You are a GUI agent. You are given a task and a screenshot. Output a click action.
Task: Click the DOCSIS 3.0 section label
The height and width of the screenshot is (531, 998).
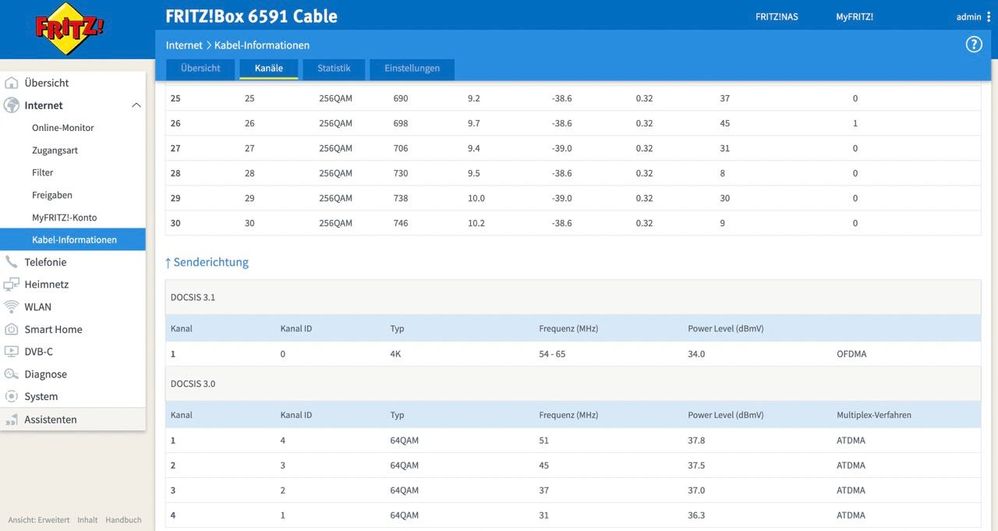193,384
